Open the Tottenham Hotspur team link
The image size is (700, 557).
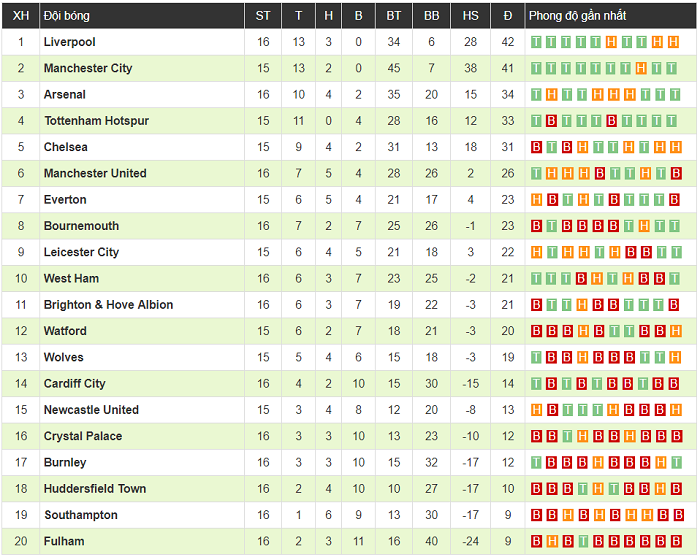coord(96,121)
